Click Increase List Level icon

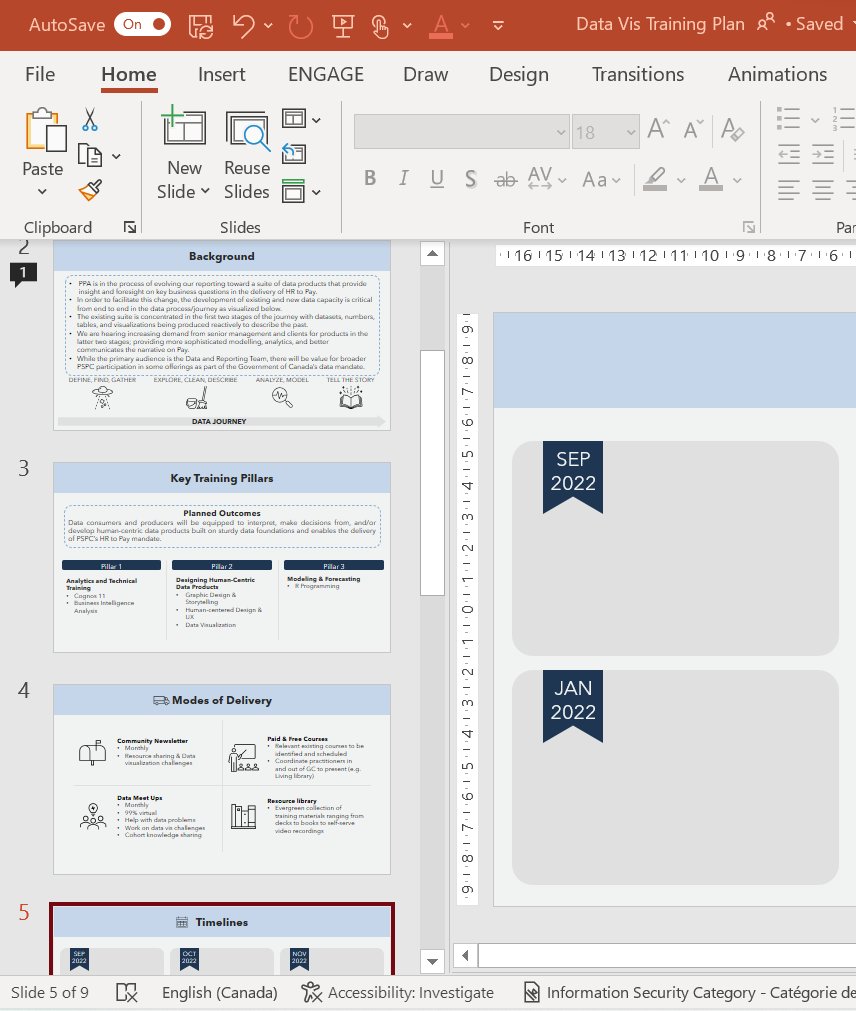(822, 154)
